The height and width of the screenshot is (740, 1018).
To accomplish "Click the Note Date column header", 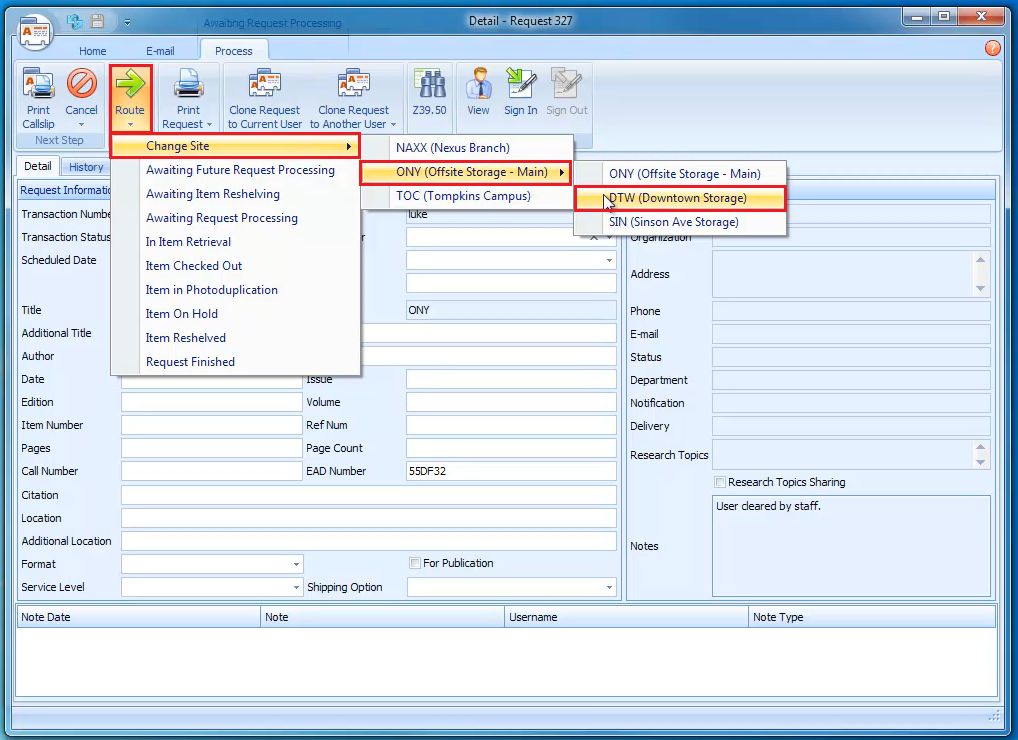I will (46, 617).
